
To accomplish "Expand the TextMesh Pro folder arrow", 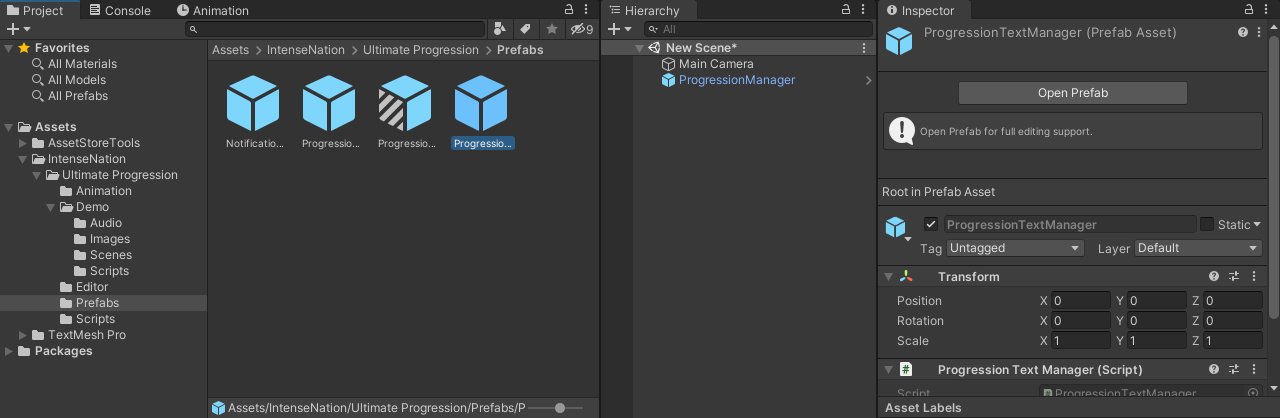I will click(x=23, y=336).
